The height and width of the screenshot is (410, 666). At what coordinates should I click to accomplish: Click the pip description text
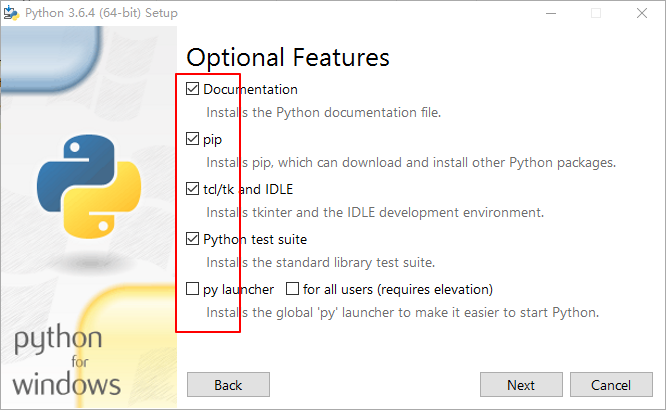(411, 163)
